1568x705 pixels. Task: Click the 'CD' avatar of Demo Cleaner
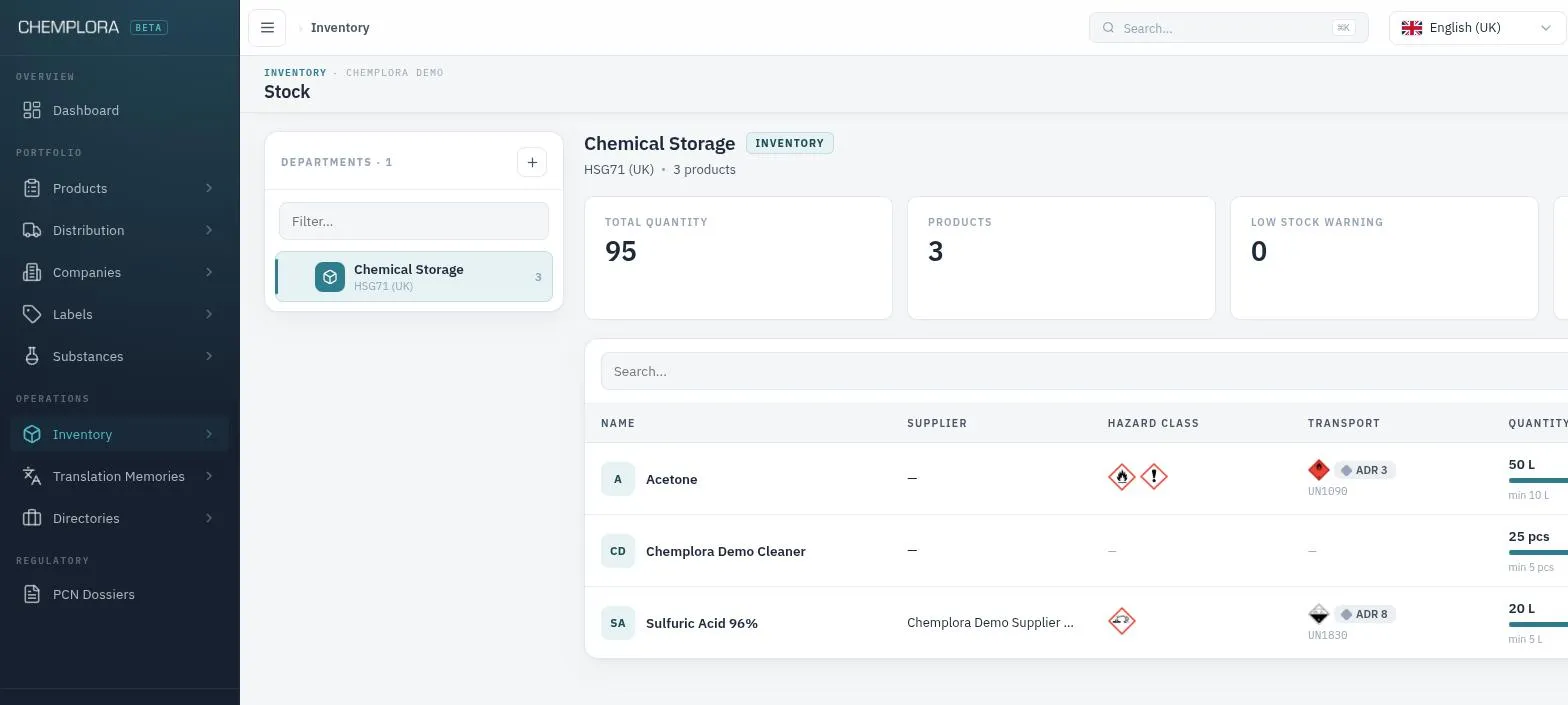point(618,551)
